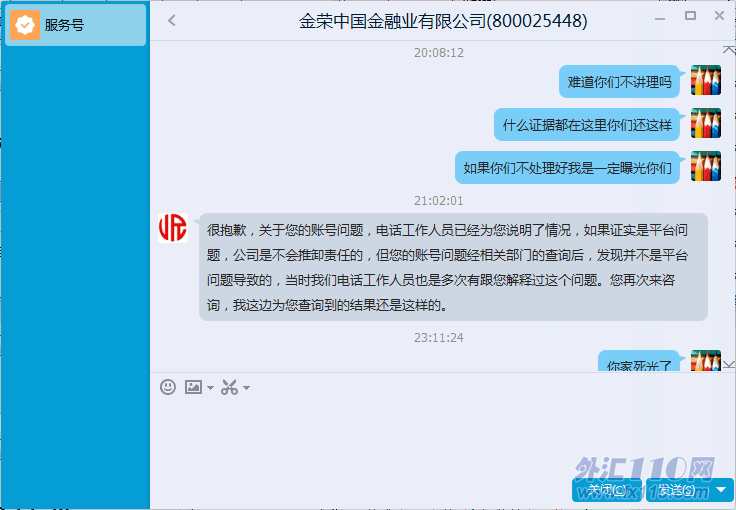
Task: Expand the screenshot options dropdown arrow
Action: click(246, 388)
